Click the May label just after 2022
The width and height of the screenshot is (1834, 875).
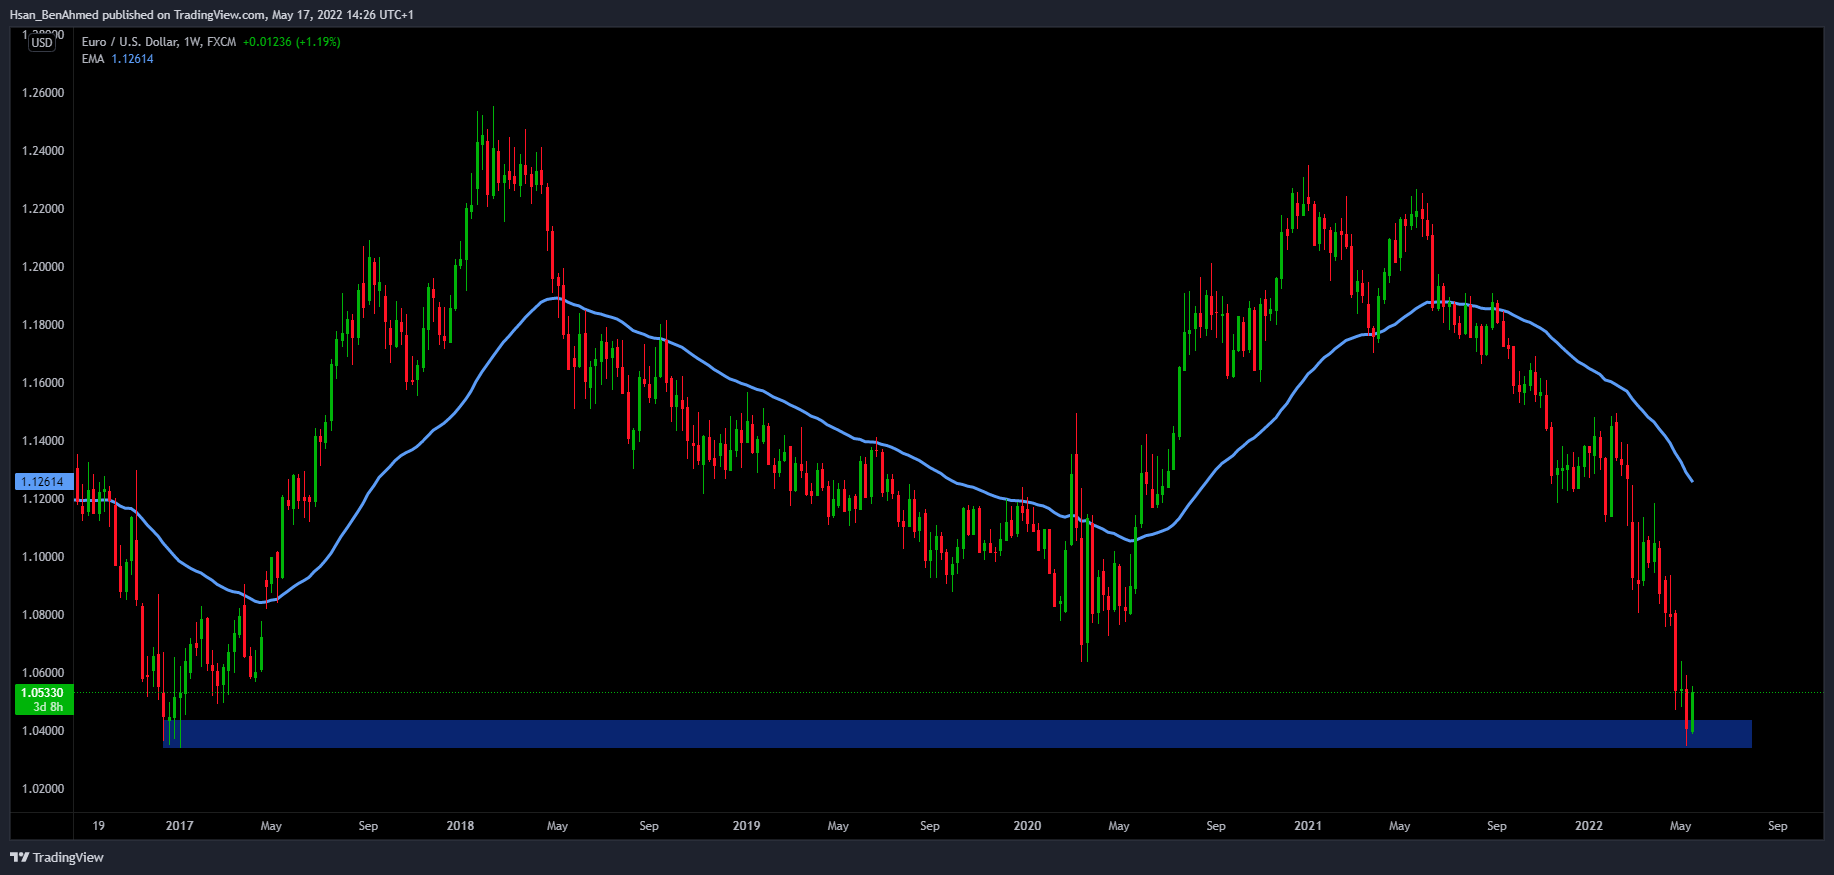point(1681,826)
